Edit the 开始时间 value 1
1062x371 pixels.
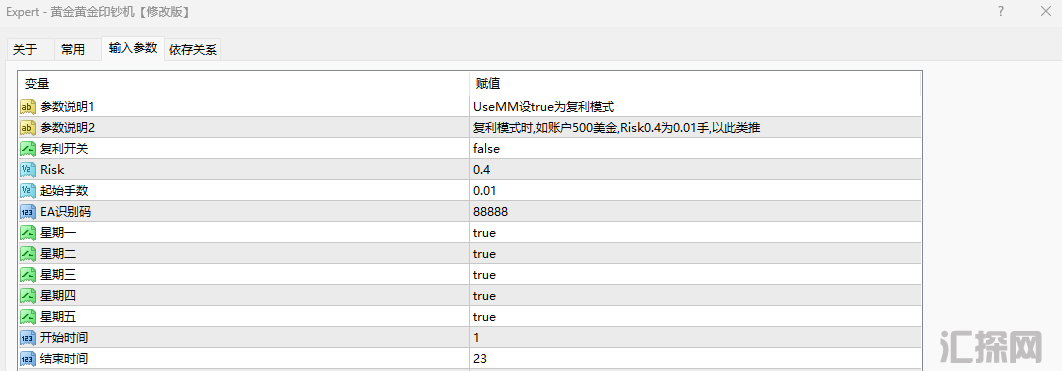click(x=695, y=338)
